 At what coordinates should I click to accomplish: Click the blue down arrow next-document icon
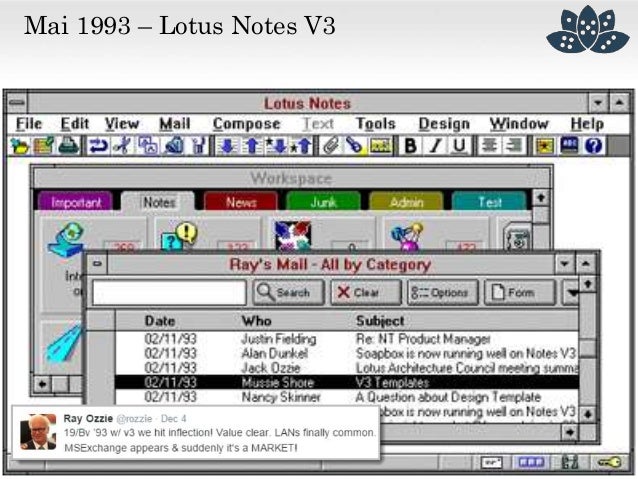(227, 146)
